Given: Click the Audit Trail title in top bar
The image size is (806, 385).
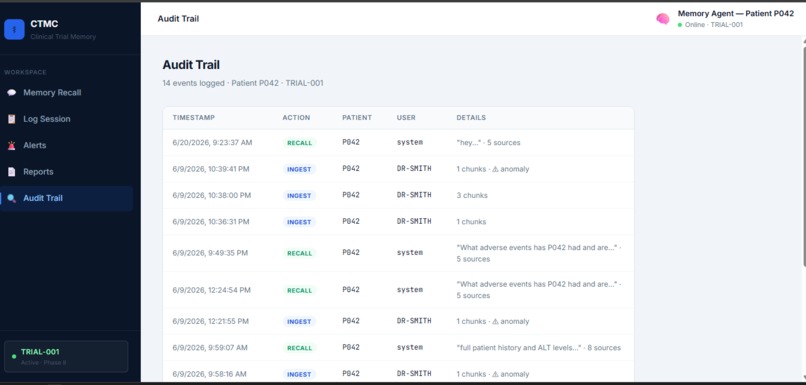Looking at the screenshot, I should (178, 19).
